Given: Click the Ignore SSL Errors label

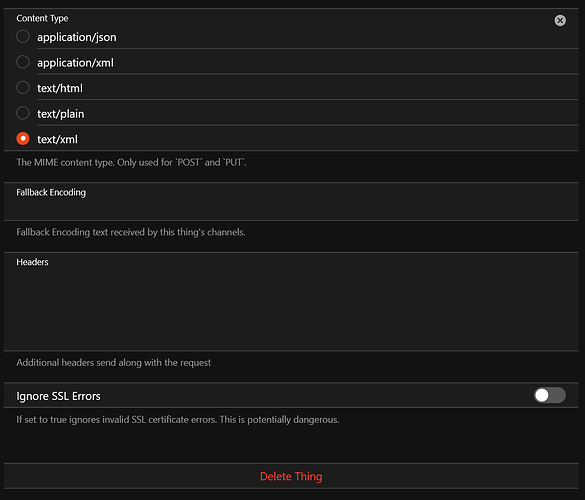Looking at the screenshot, I should pos(58,396).
